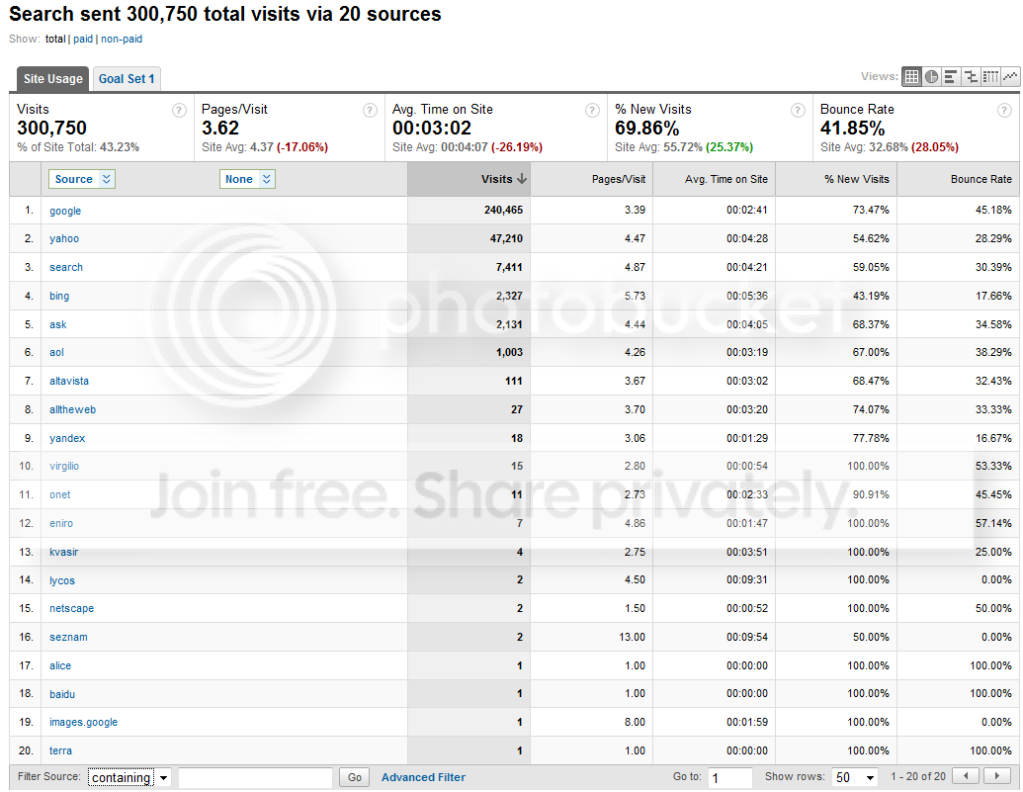
Task: Open the aol source link
Action: pos(57,352)
